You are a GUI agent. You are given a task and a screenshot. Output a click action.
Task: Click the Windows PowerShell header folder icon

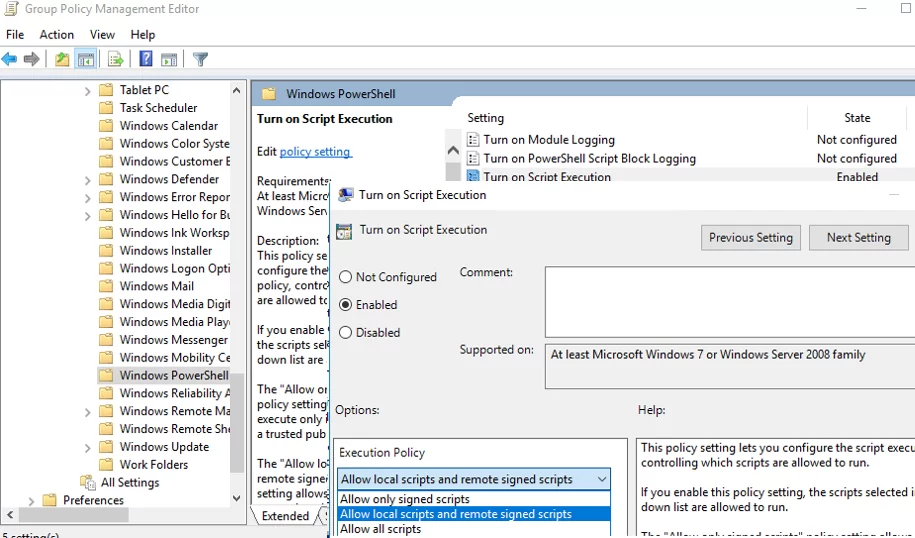pyautogui.click(x=269, y=94)
